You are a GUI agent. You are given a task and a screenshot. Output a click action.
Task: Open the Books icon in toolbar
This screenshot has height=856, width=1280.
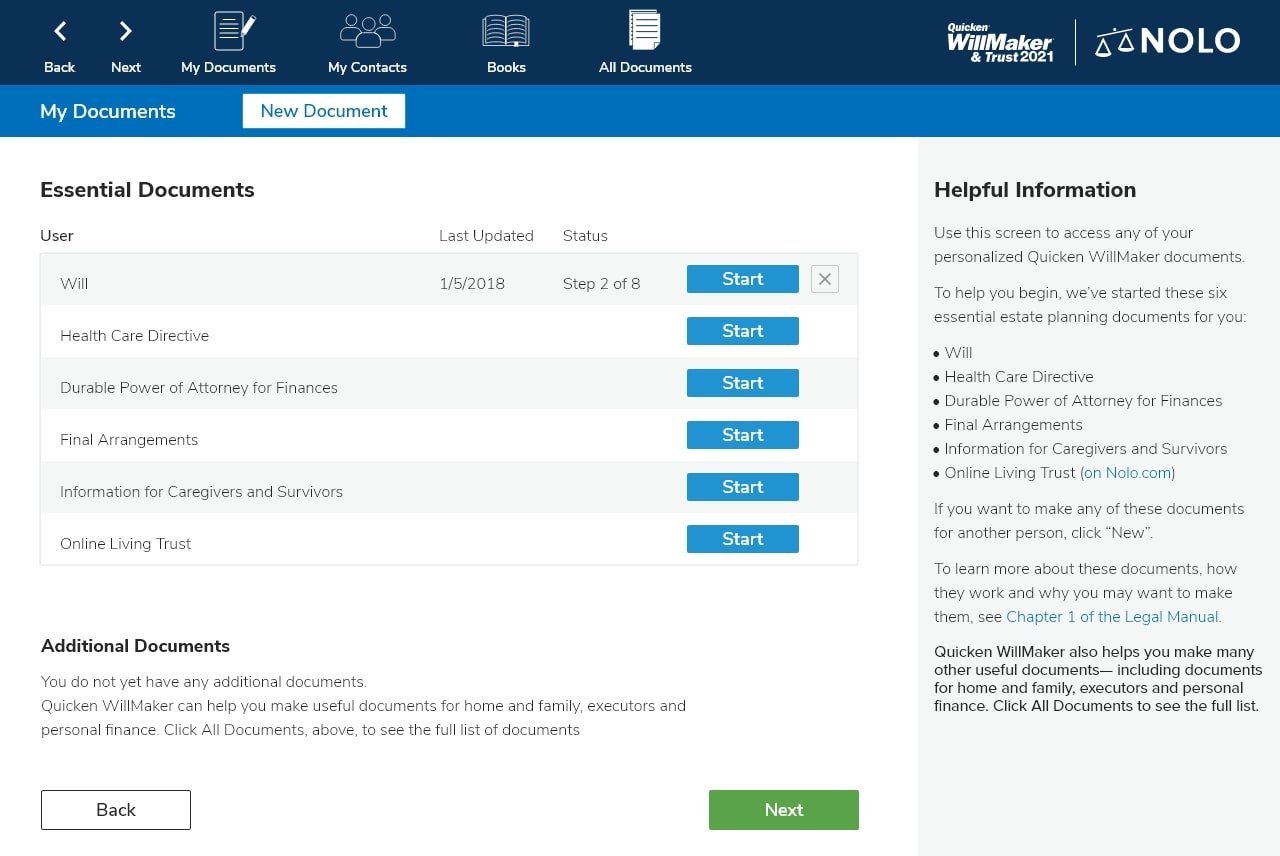[506, 32]
